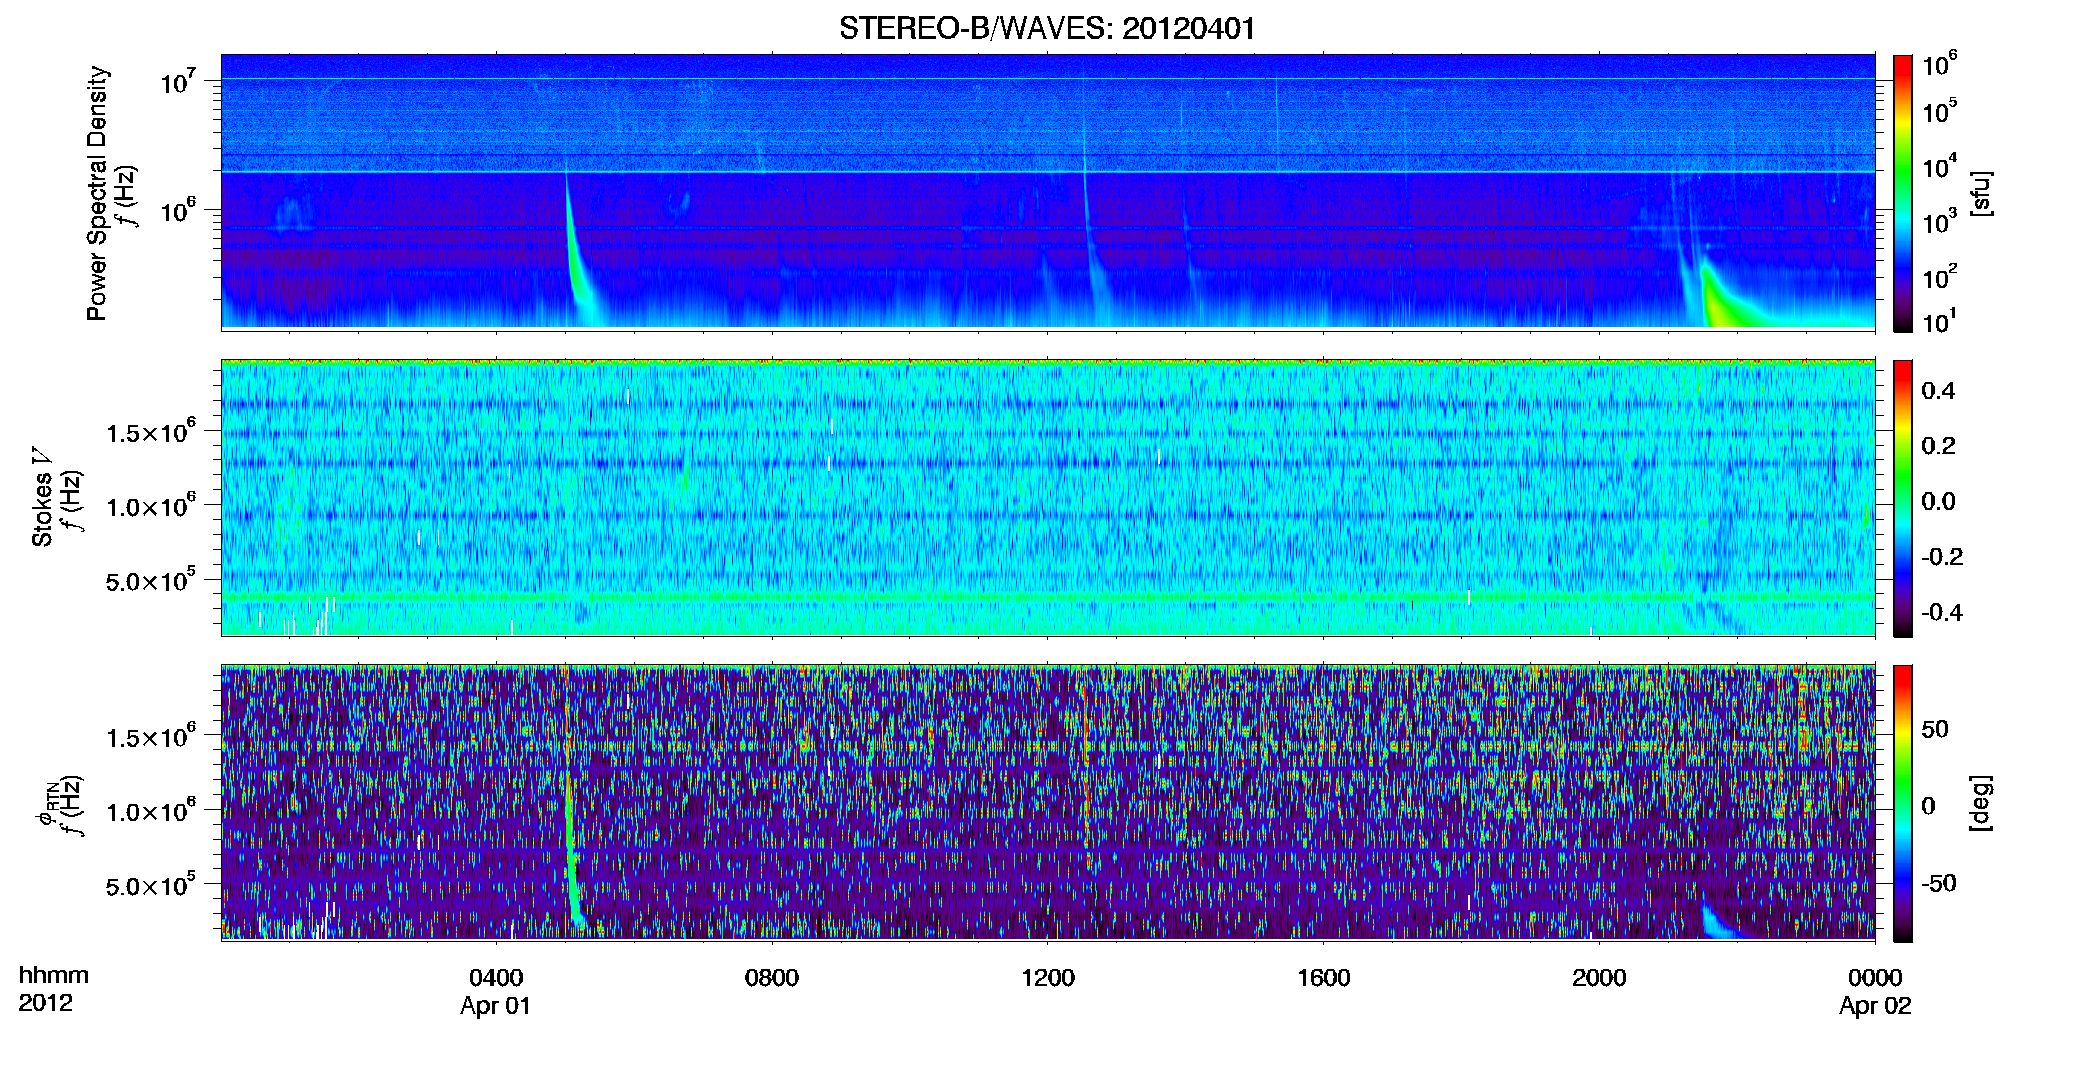Viewport: 2096px width, 1080px height.
Task: Click the 1200 time axis label
Action: coord(1048,978)
